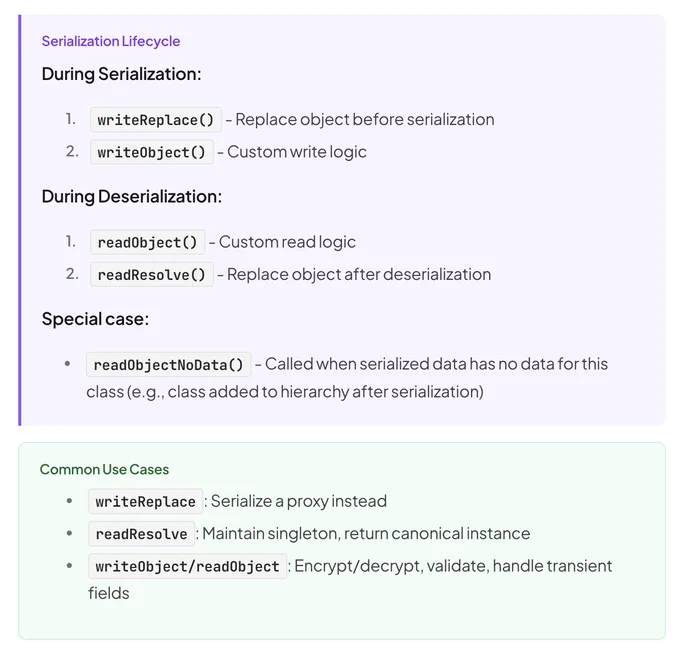
Task: Select the writeReplace() code snippet
Action: (156, 120)
